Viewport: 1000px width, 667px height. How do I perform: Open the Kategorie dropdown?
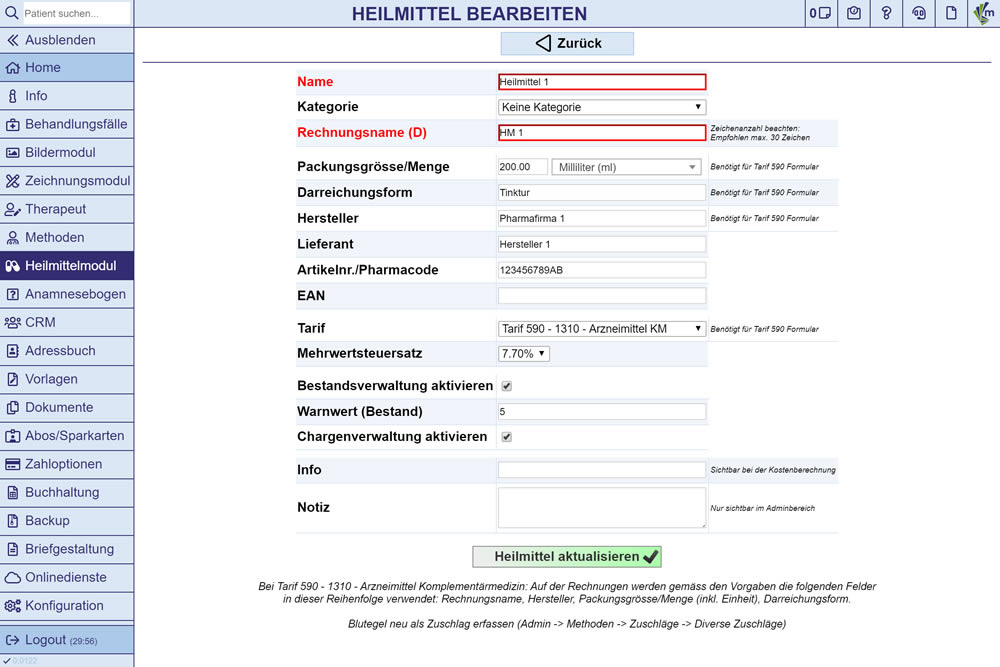(x=602, y=107)
